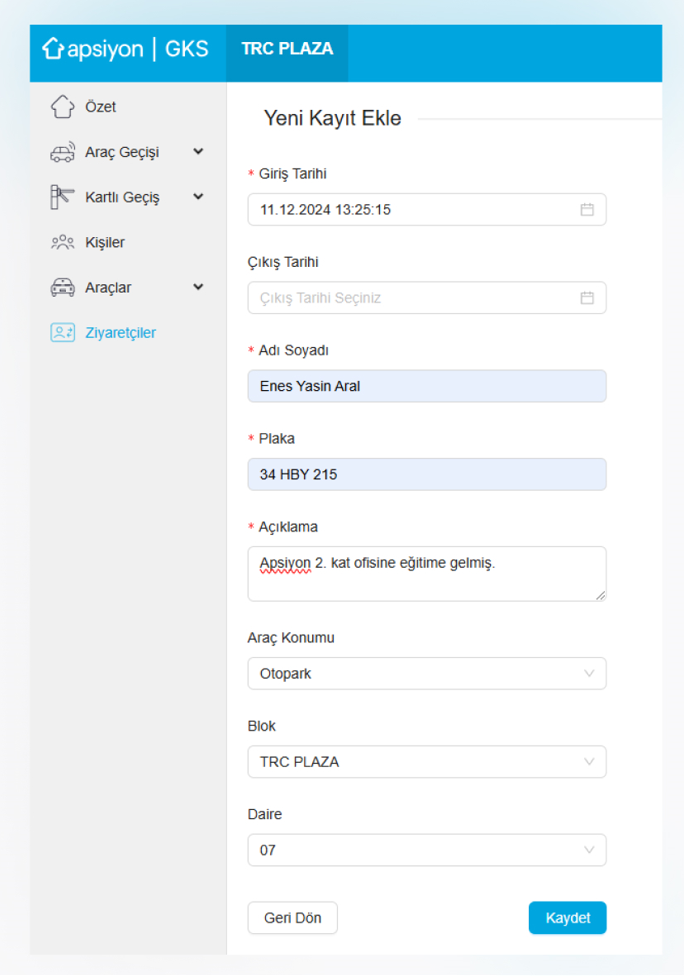Open Araçlar menu item
Viewport: 684px width, 976px height.
pos(108,288)
